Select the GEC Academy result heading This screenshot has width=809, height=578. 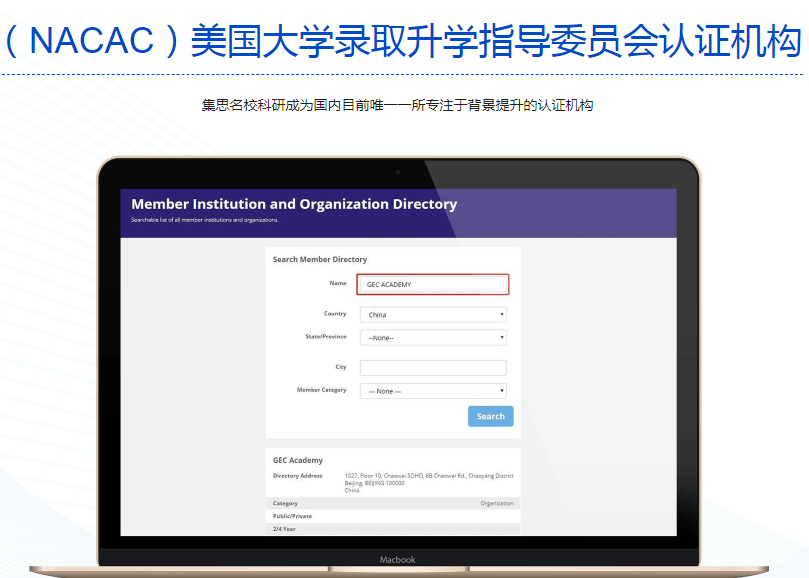(x=298, y=460)
